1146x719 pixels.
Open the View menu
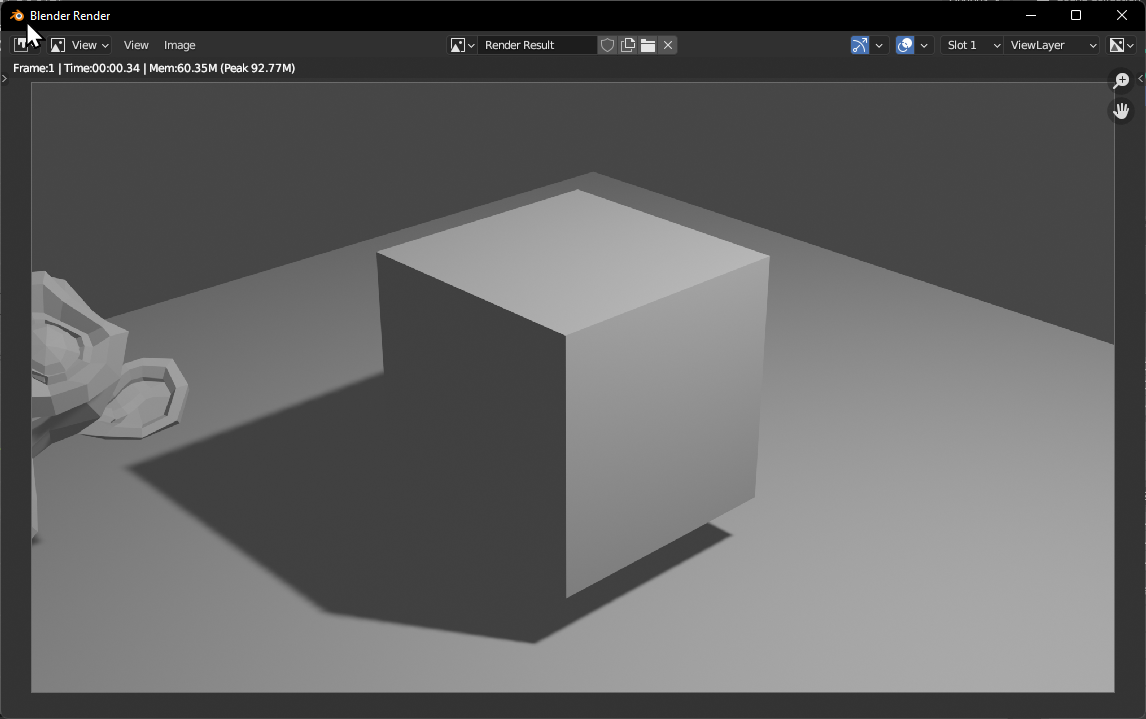click(x=136, y=45)
